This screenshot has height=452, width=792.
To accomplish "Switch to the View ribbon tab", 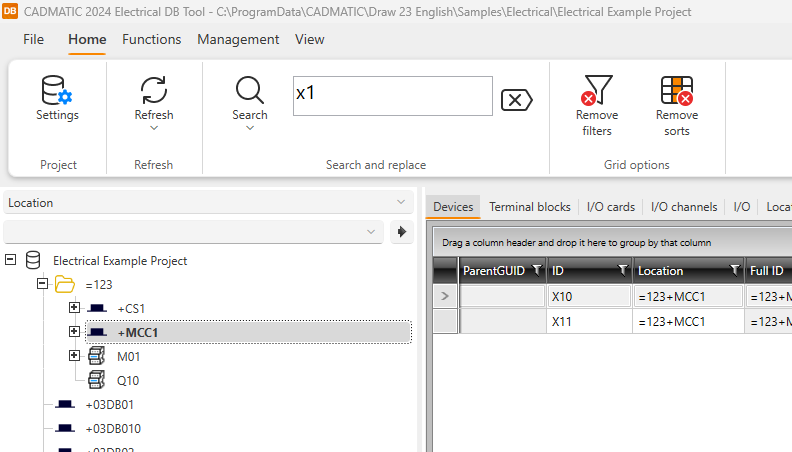I will (x=310, y=39).
